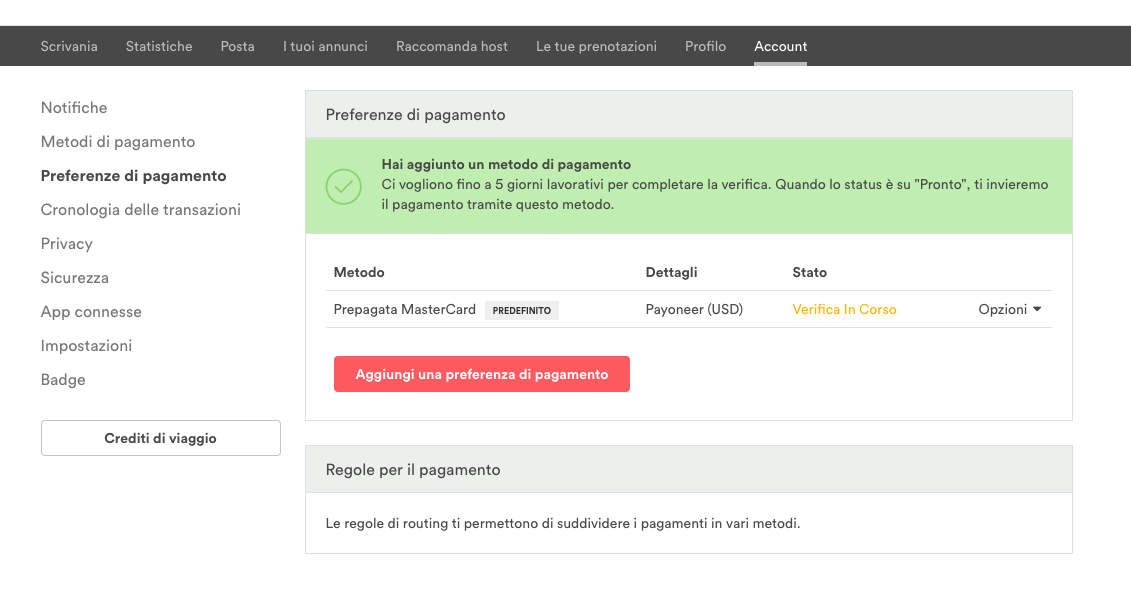
Task: Select Raccomanda host in navigation
Action: click(x=451, y=46)
